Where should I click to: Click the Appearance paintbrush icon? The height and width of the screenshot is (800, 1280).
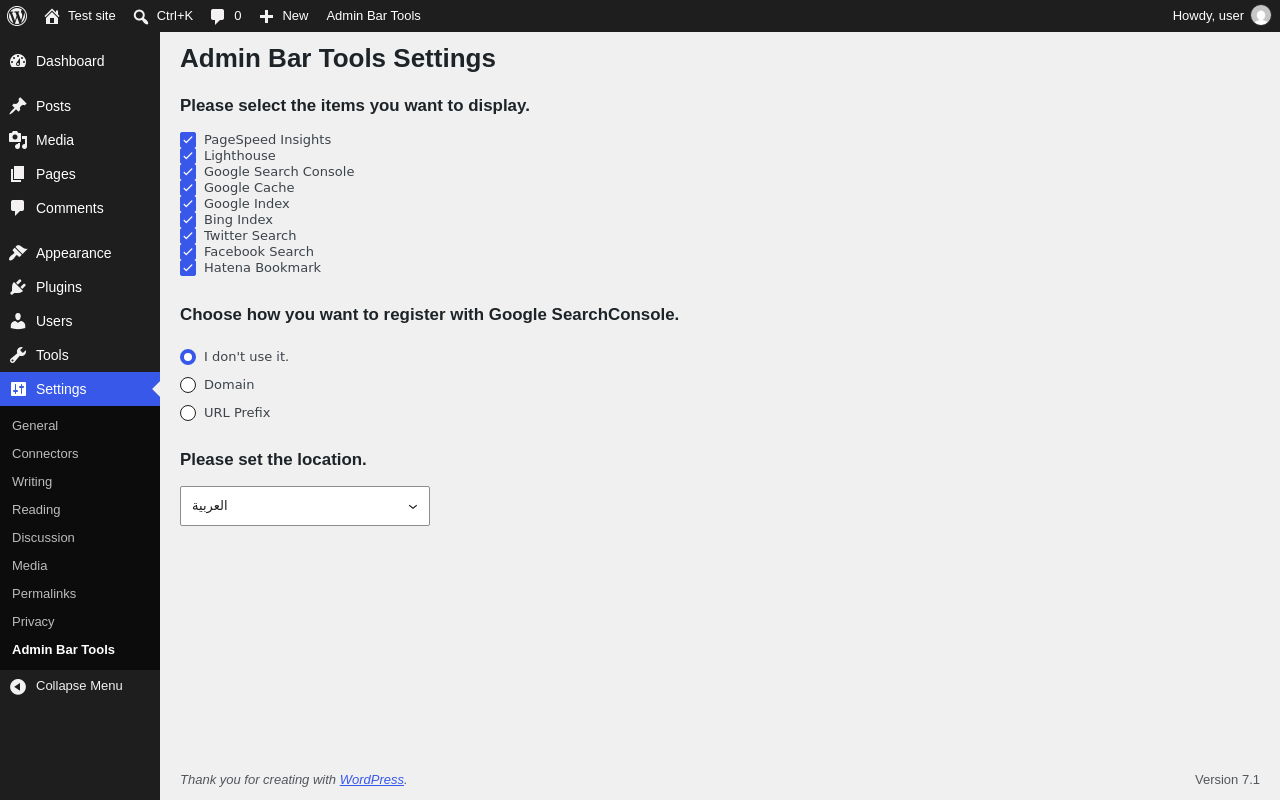[x=18, y=253]
